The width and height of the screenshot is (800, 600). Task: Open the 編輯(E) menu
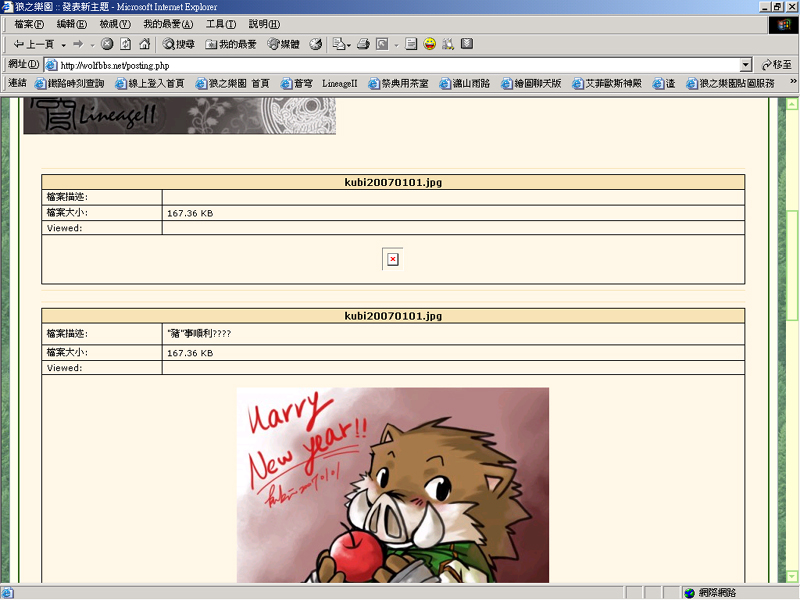(71, 24)
